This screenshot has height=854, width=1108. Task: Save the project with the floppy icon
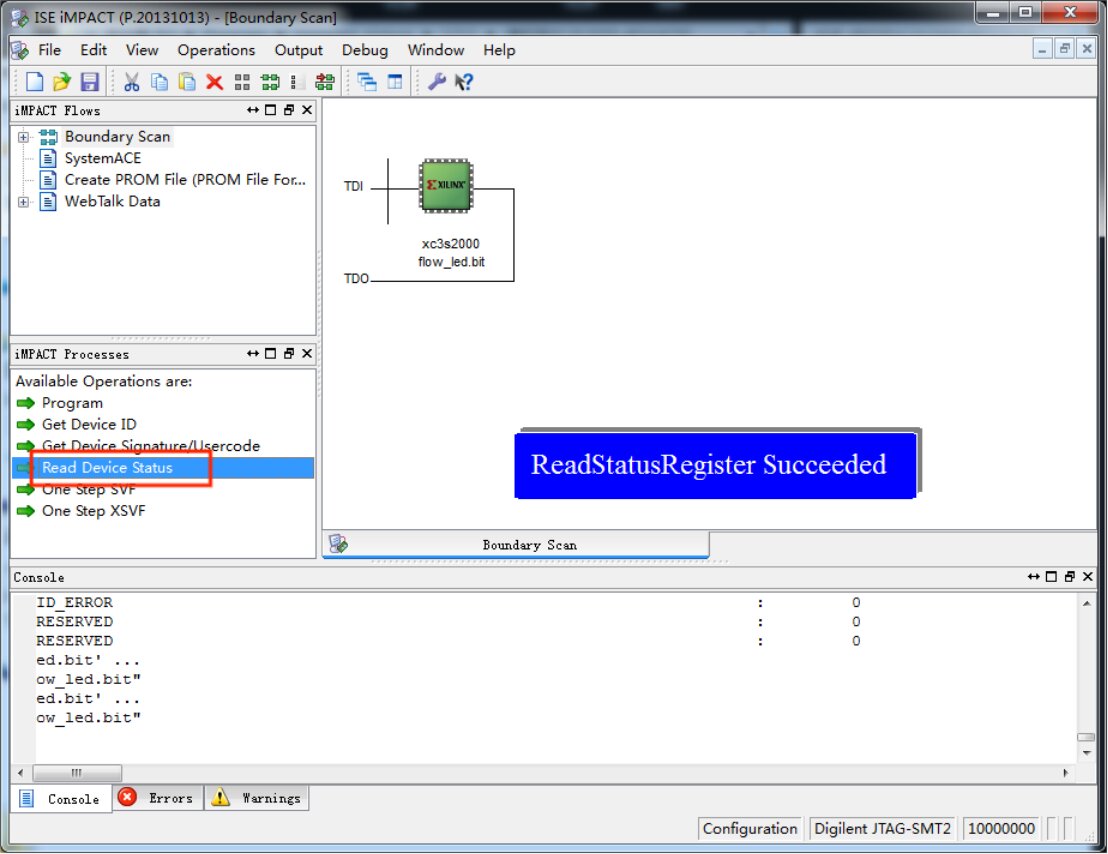coord(89,82)
